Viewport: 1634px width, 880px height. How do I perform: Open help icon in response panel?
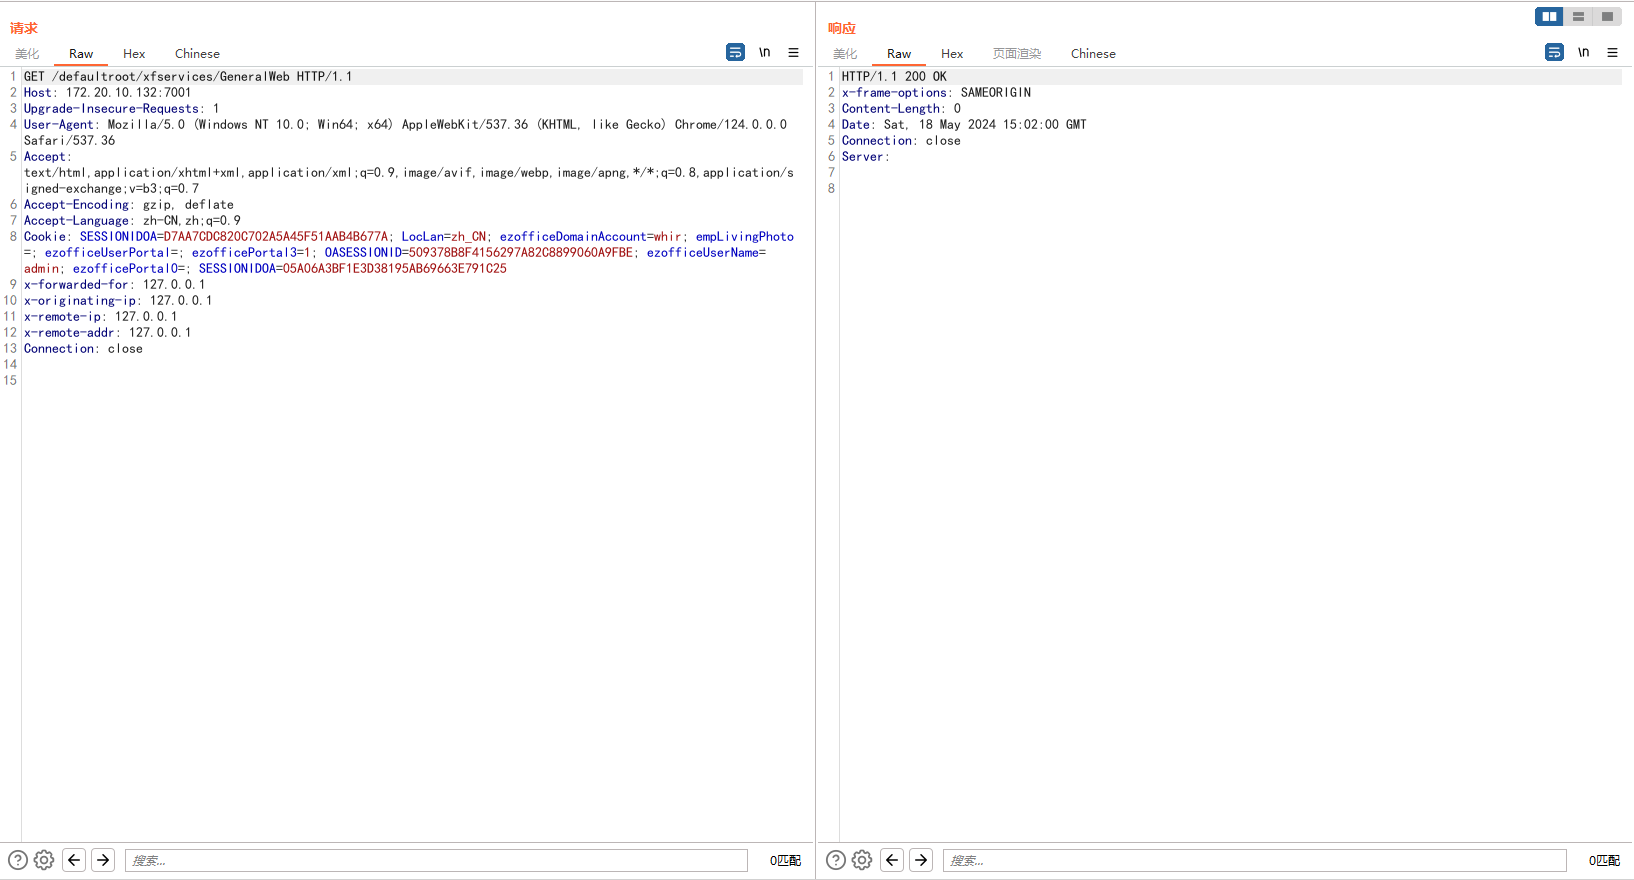pos(836,860)
